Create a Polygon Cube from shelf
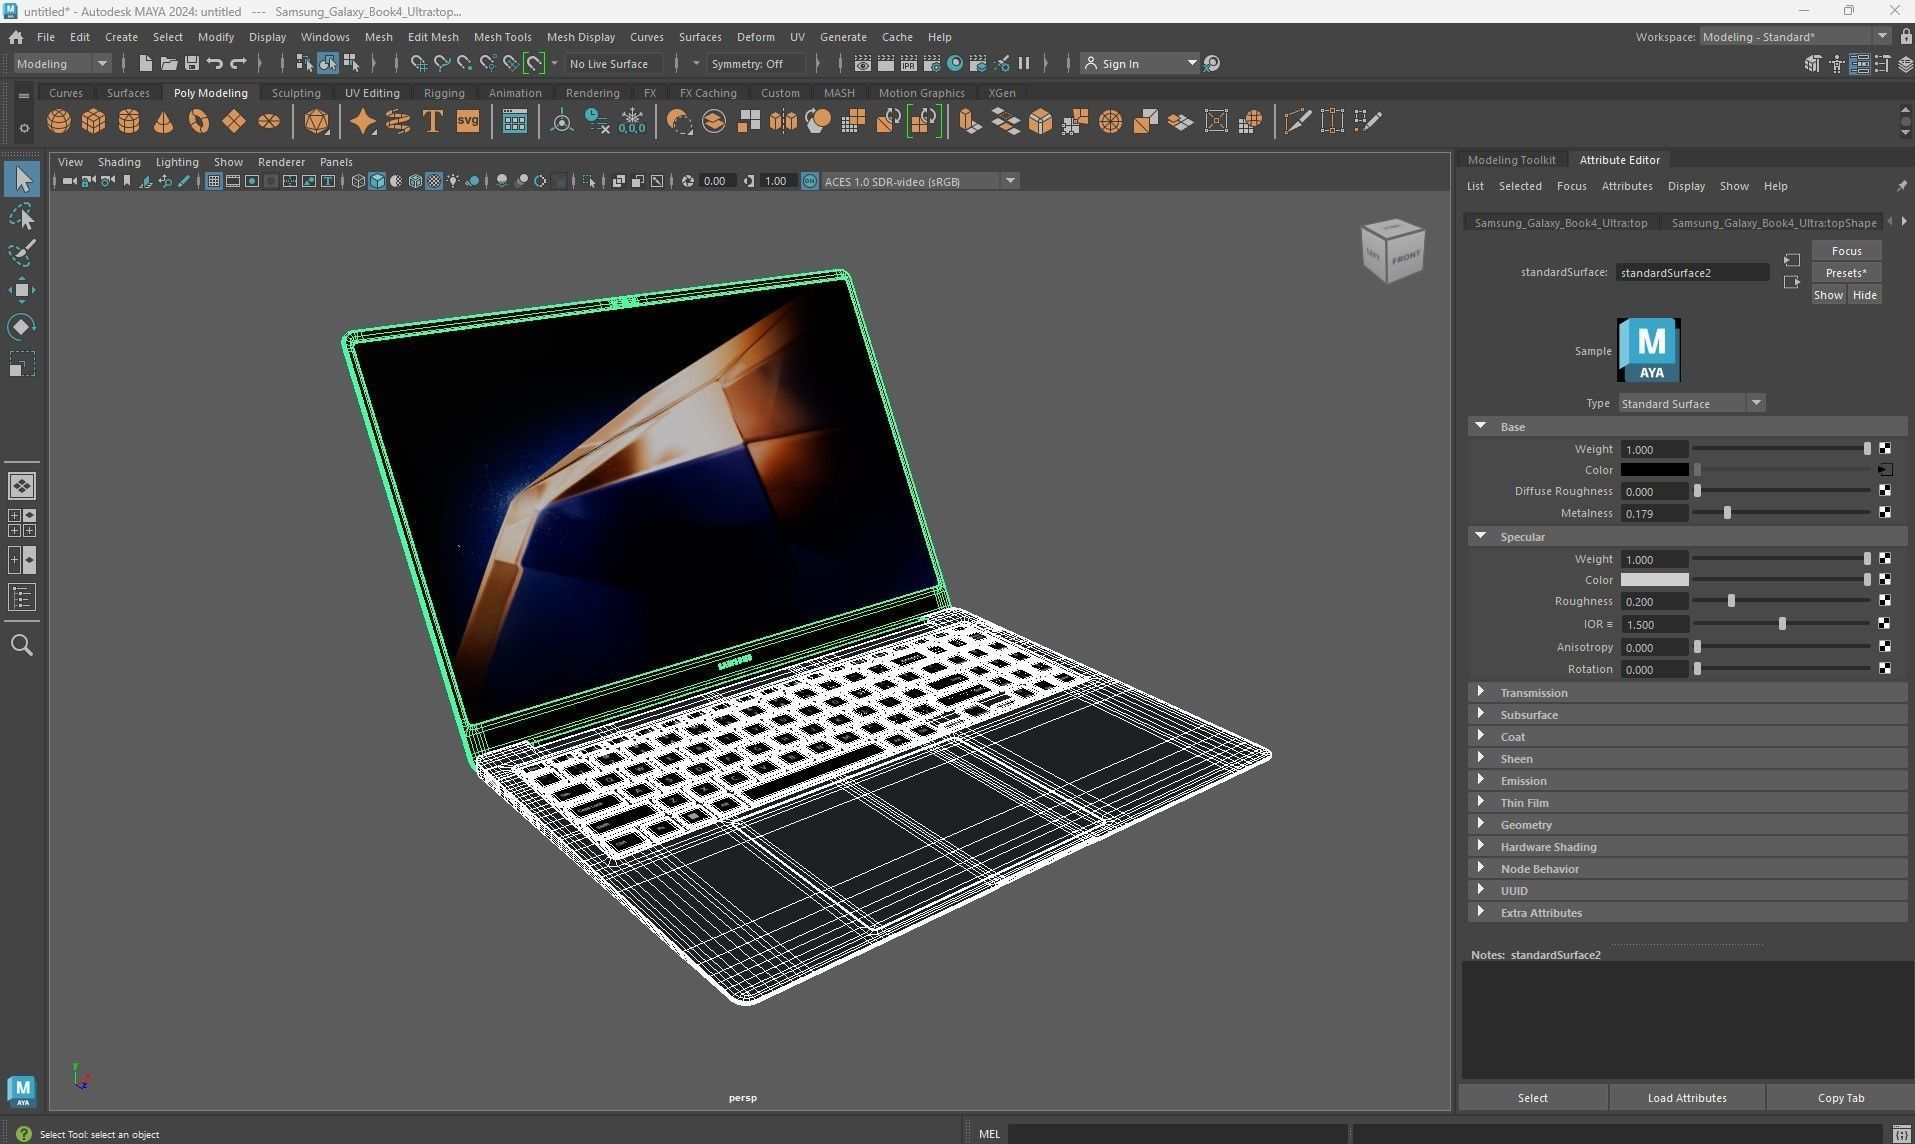The width and height of the screenshot is (1915, 1144). (94, 122)
